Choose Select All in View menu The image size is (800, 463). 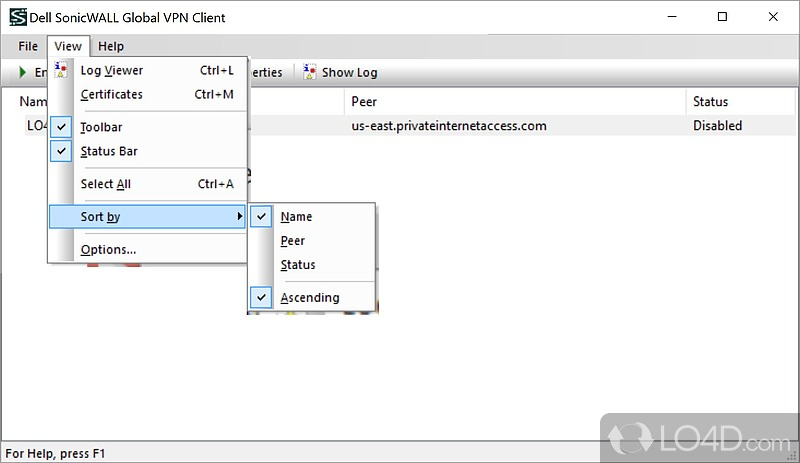point(148,184)
